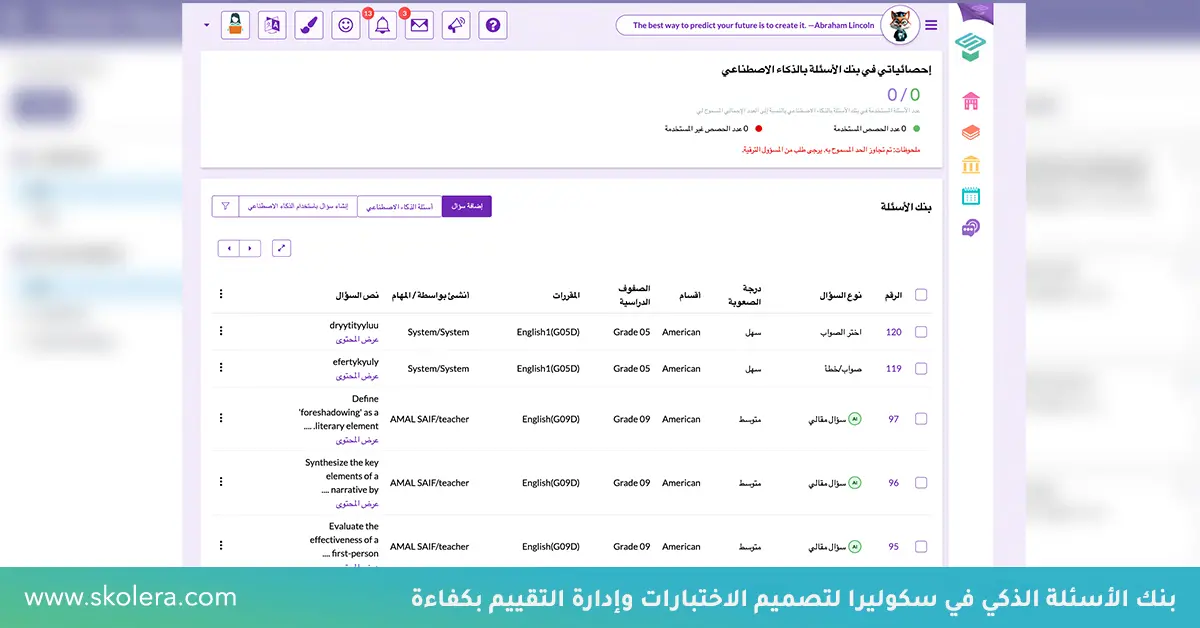Click the fox user avatar
Viewport: 1200px width, 628px height.
[x=900, y=25]
